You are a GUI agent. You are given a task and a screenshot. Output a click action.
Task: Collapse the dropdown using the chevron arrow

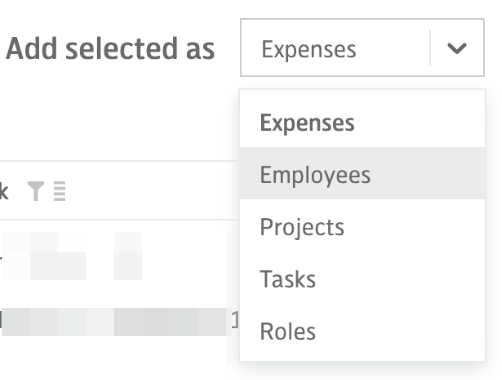point(456,48)
